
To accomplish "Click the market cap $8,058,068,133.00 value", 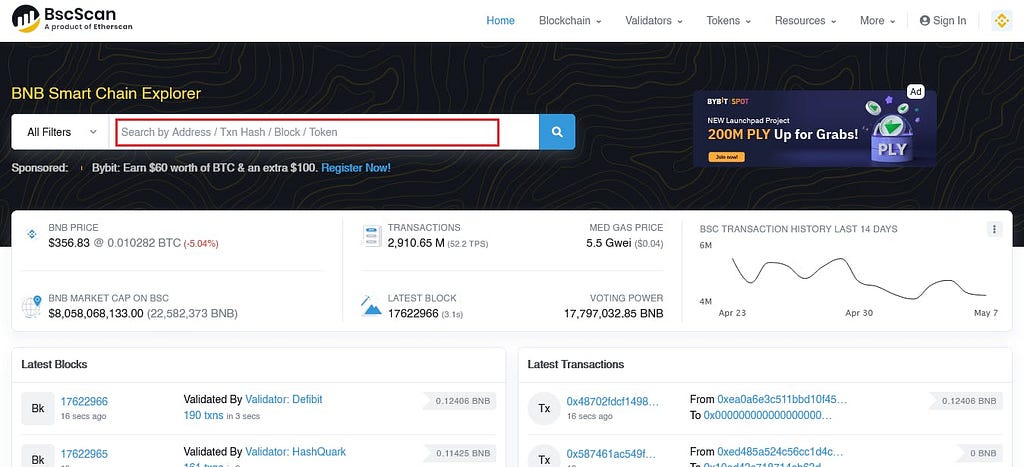I will (96, 314).
